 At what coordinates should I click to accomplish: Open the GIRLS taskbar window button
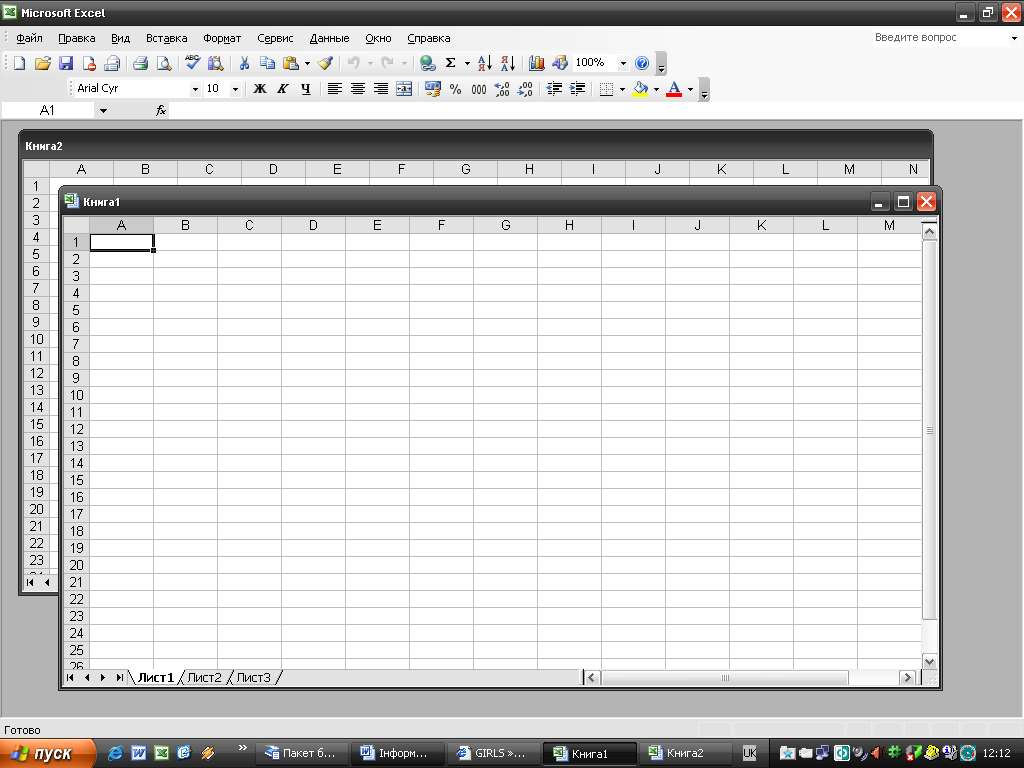(x=494, y=753)
